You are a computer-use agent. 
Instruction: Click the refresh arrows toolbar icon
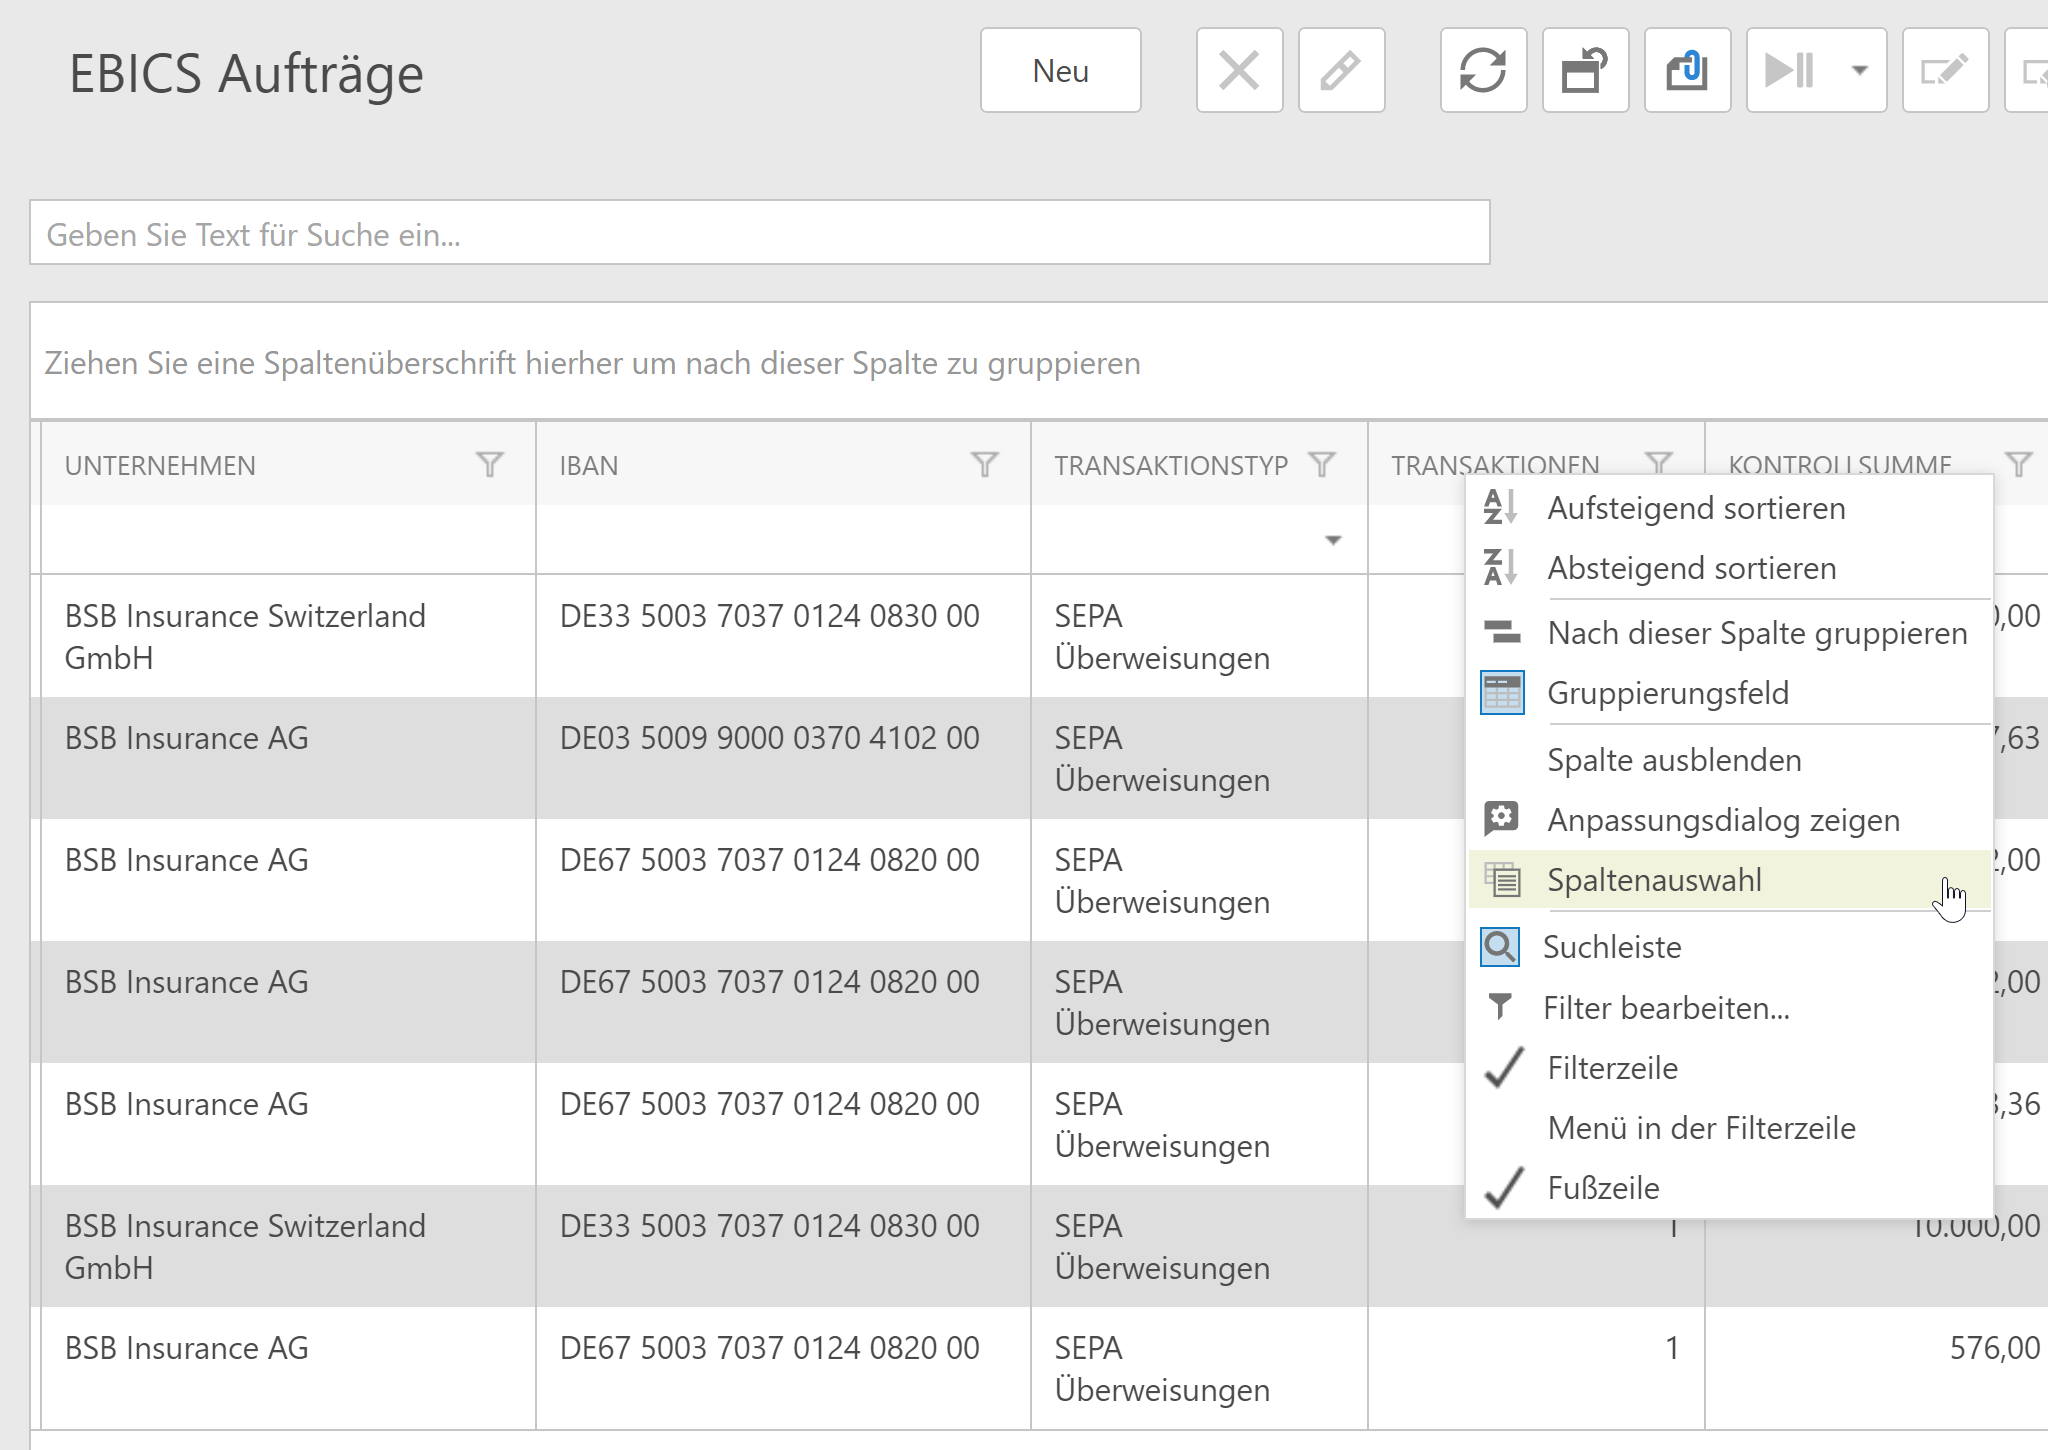click(x=1483, y=71)
